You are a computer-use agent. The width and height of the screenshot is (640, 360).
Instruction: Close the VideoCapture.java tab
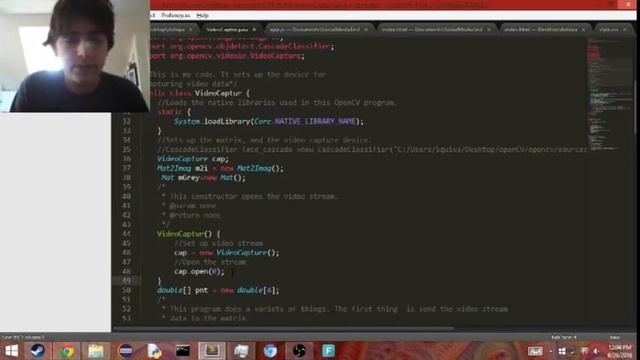tap(254, 29)
